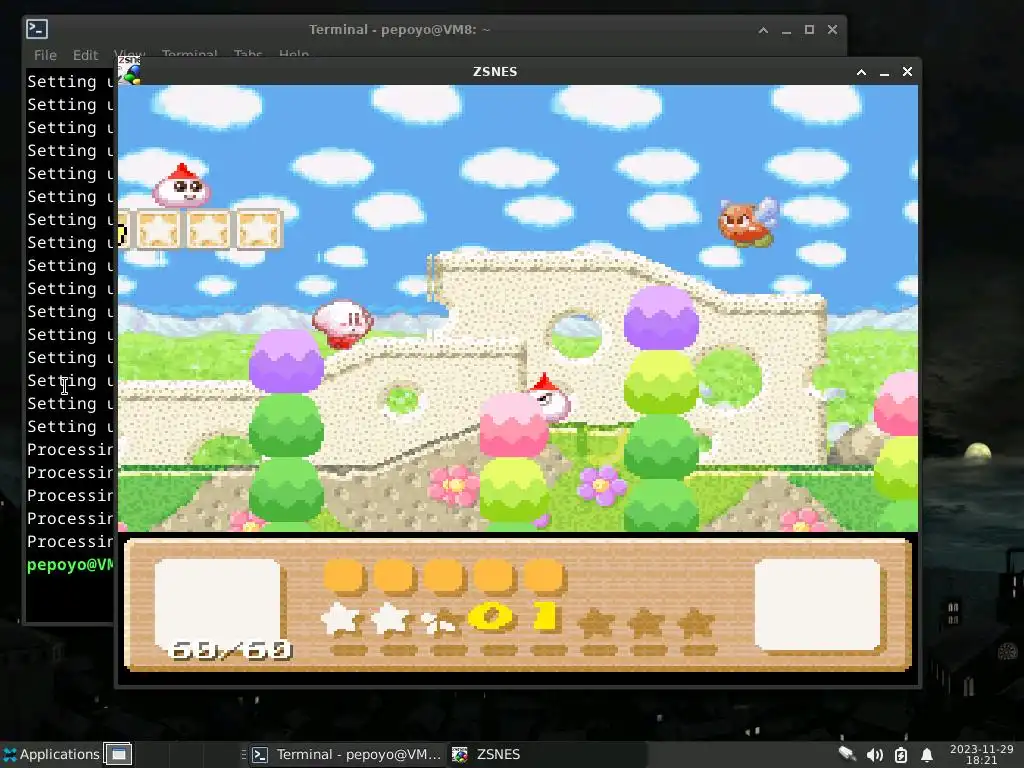Click Kirby character in the game
This screenshot has width=1024, height=768.
(x=342, y=323)
